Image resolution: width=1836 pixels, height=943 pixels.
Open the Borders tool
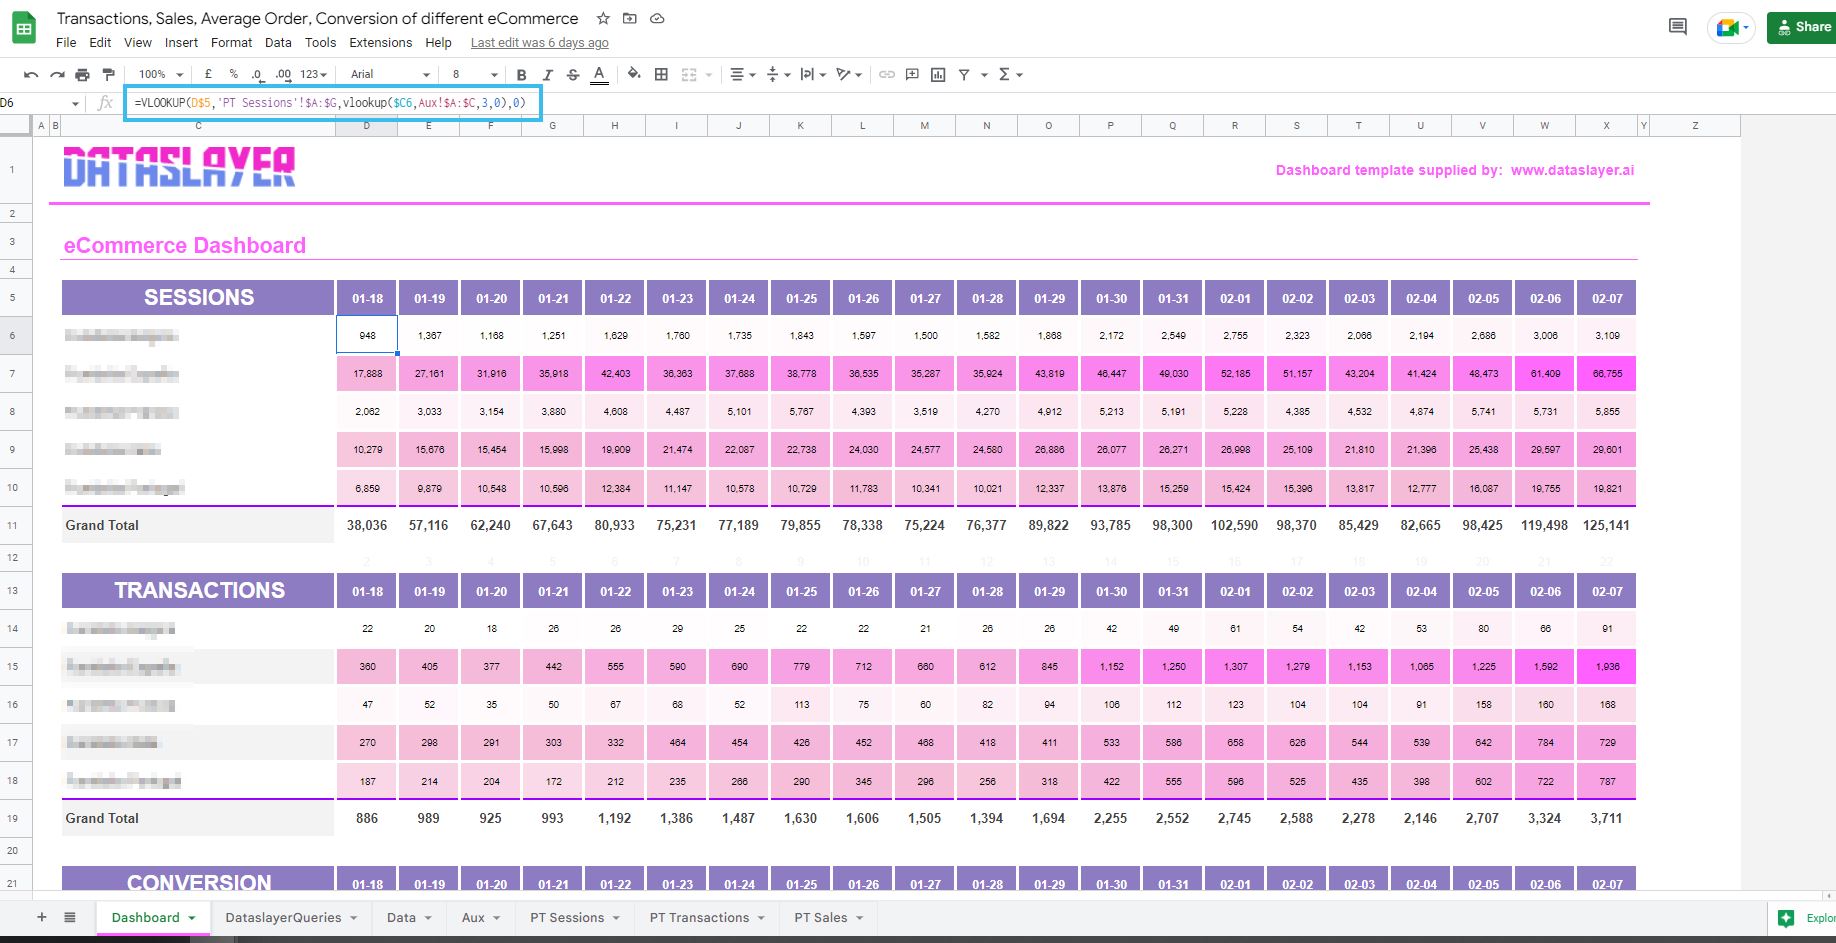(661, 75)
